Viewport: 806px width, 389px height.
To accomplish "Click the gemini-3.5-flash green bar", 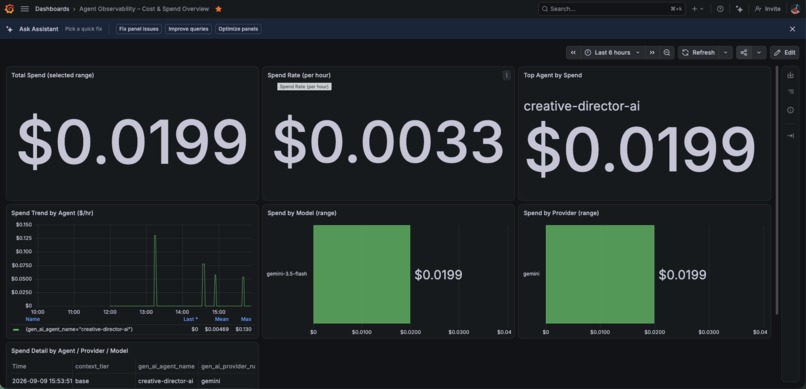I will click(x=362, y=274).
